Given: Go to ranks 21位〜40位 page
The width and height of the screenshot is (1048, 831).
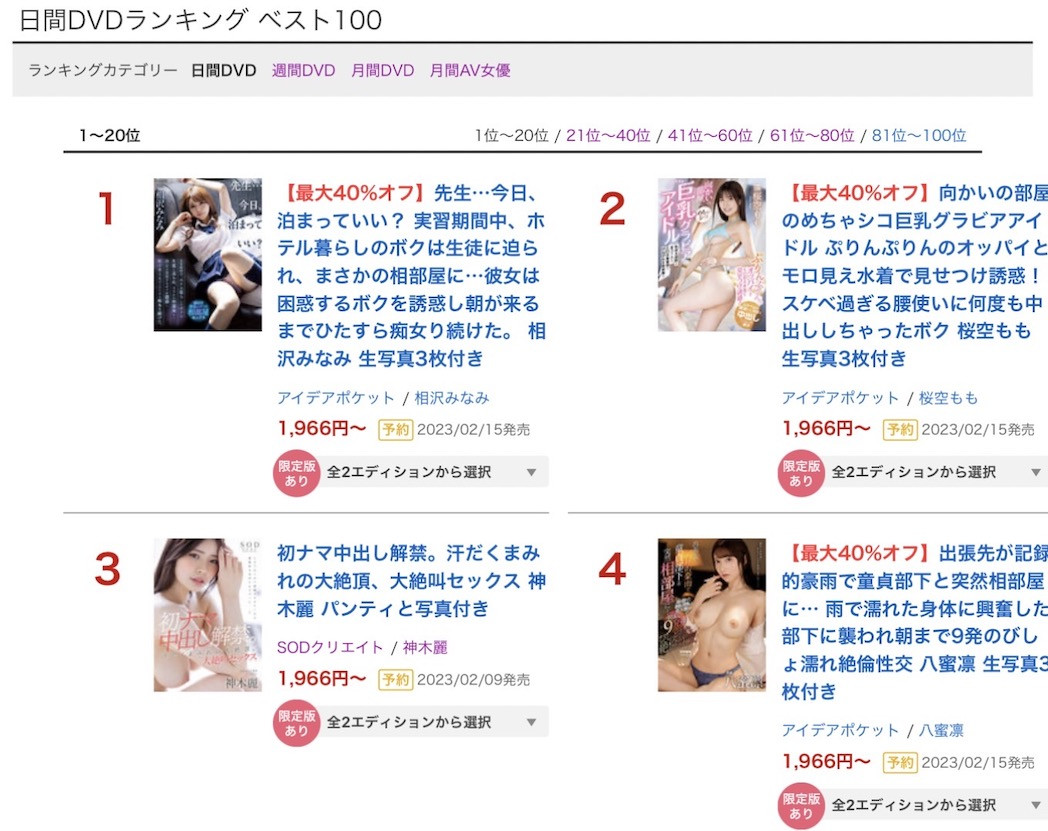Looking at the screenshot, I should [x=608, y=136].
